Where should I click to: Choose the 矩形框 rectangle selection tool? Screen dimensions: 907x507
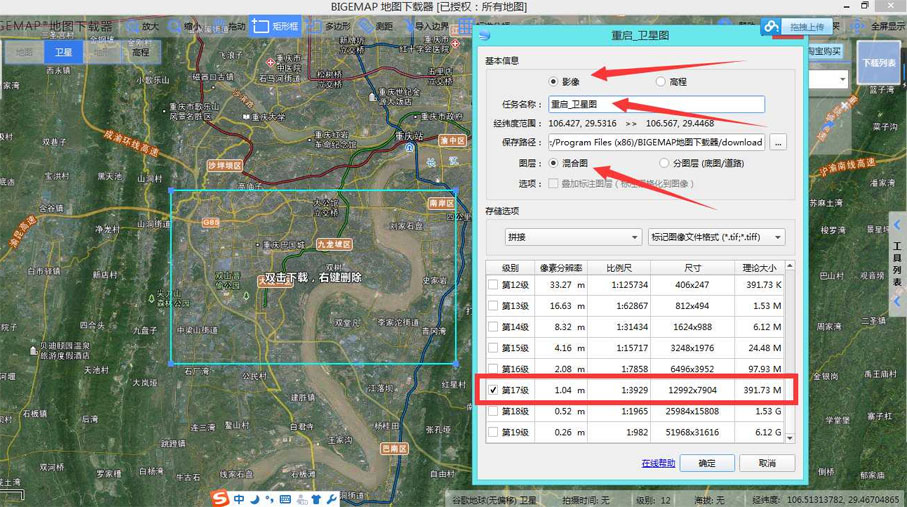pyautogui.click(x=275, y=26)
